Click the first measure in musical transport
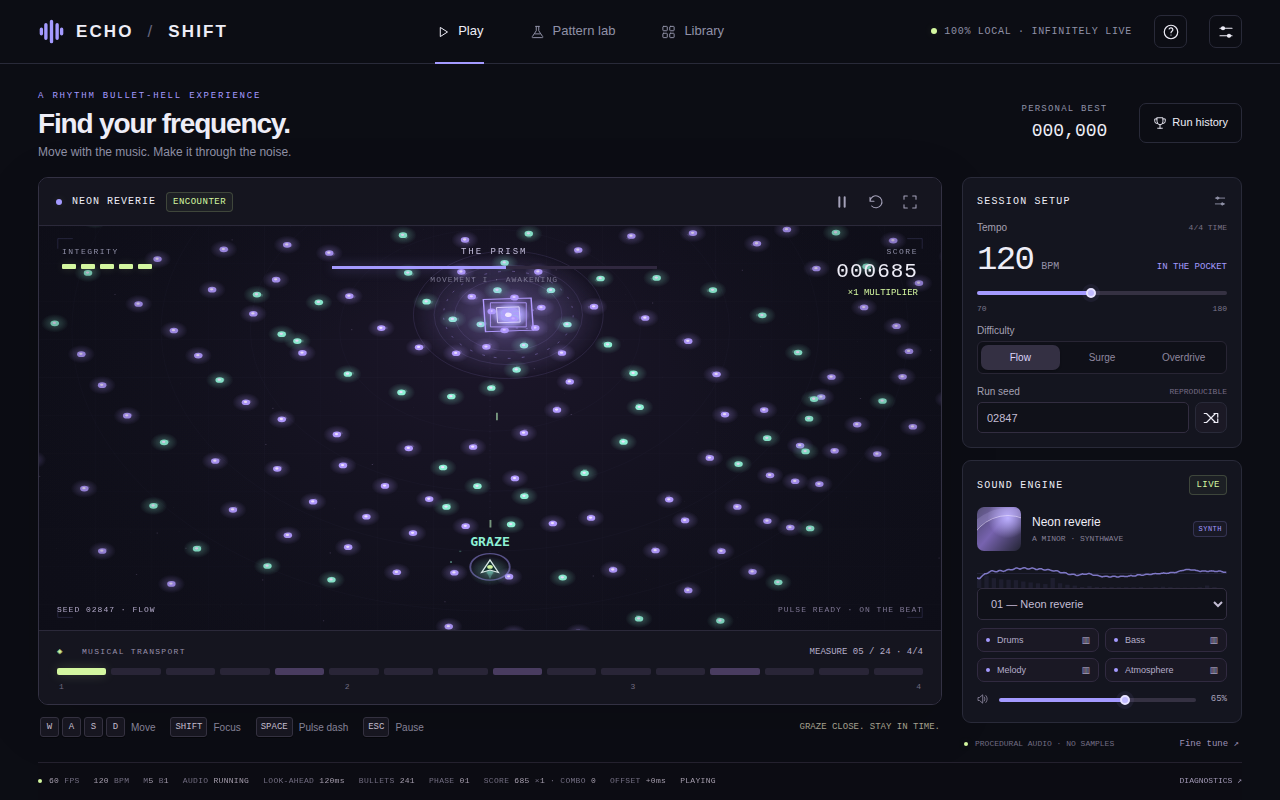 [82, 672]
